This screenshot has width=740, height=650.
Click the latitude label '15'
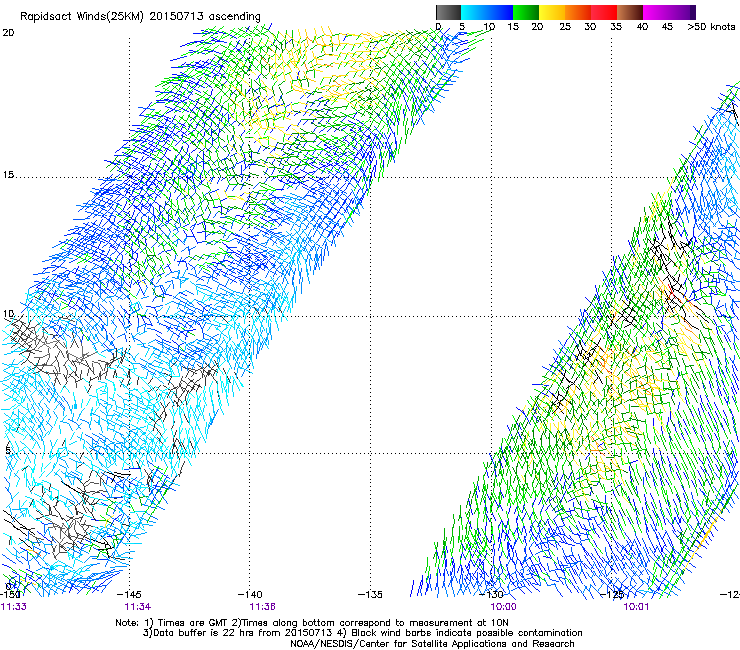8,175
